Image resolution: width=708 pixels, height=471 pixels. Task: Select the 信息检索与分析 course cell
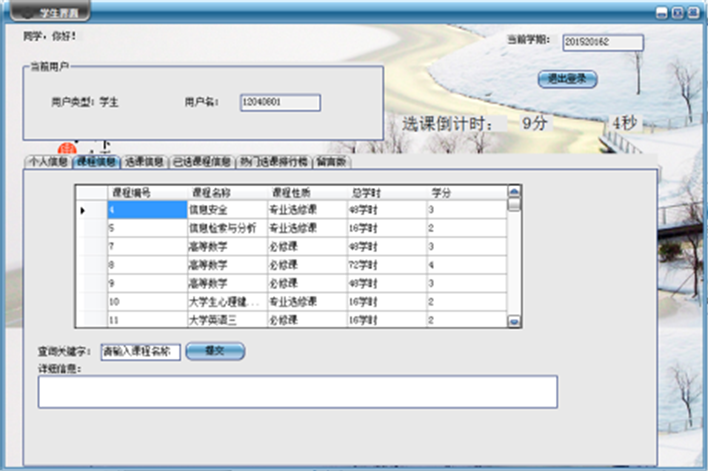click(x=225, y=228)
